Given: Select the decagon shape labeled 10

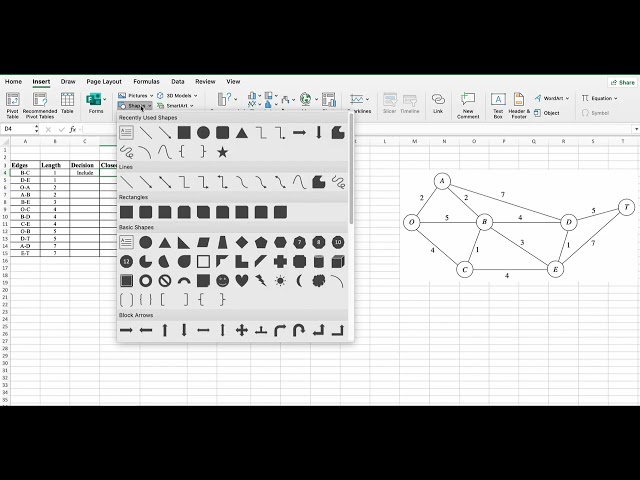Looking at the screenshot, I should 338,242.
